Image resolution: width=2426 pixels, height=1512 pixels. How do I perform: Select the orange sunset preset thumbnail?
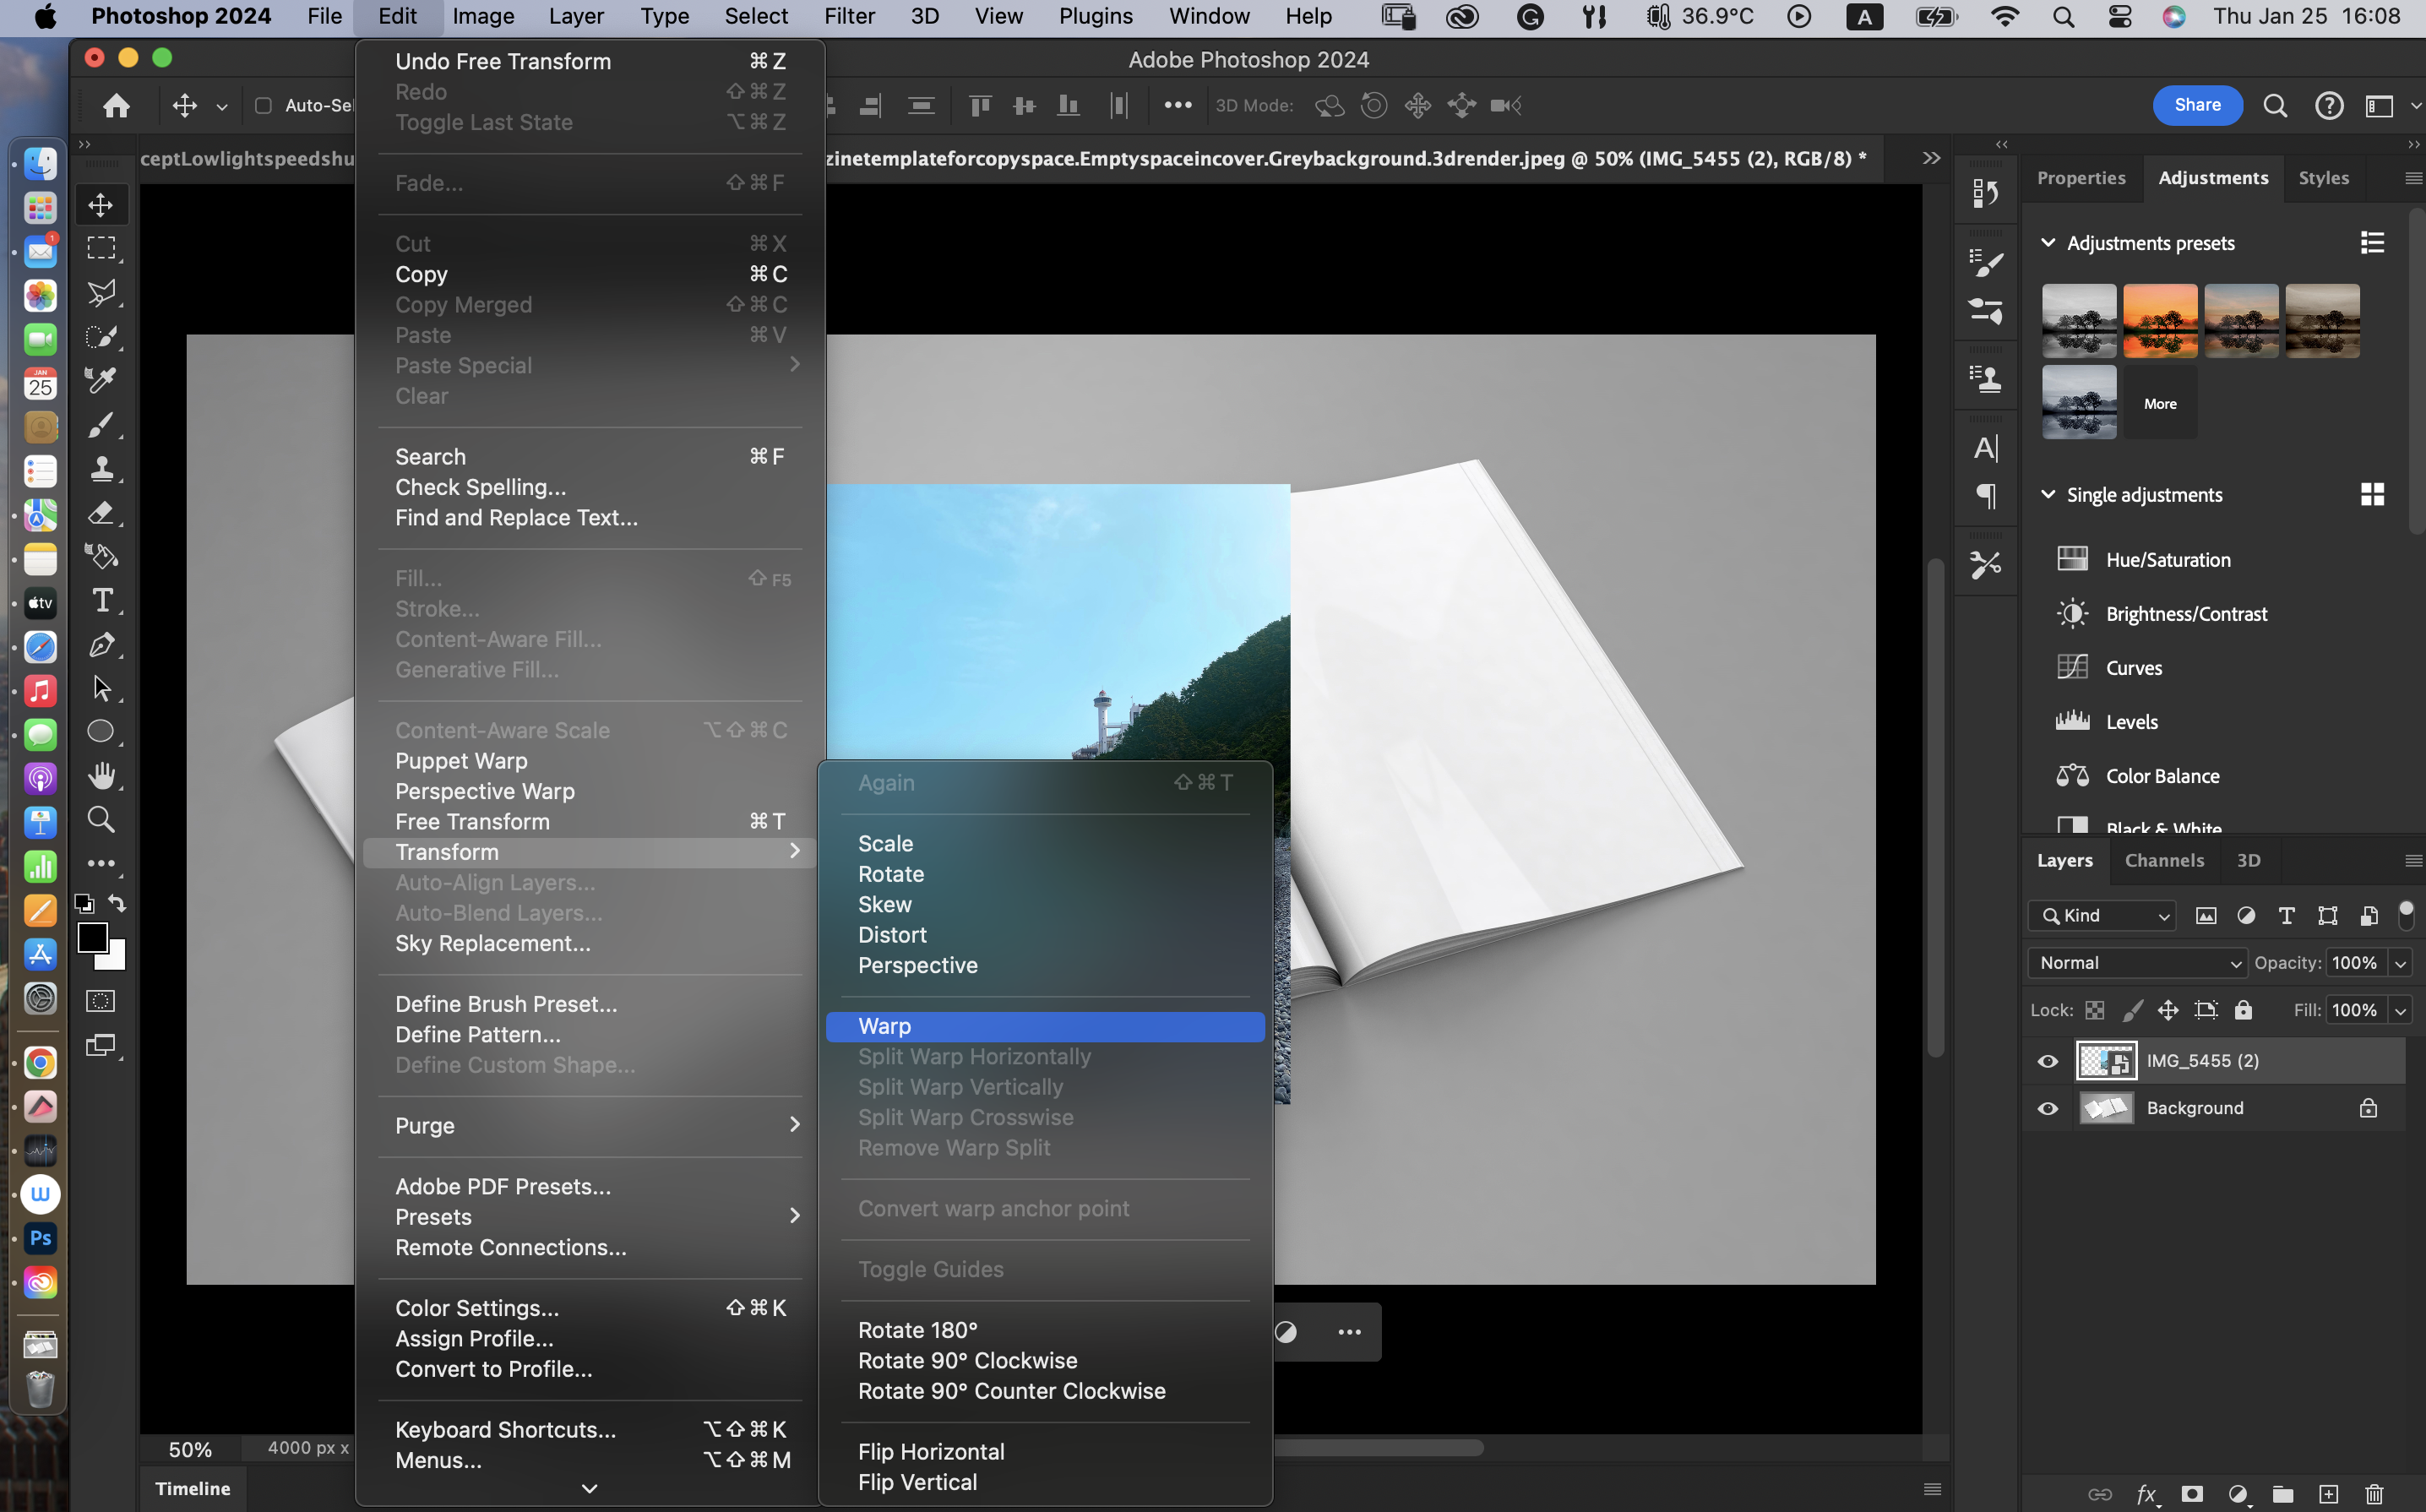pos(2159,320)
